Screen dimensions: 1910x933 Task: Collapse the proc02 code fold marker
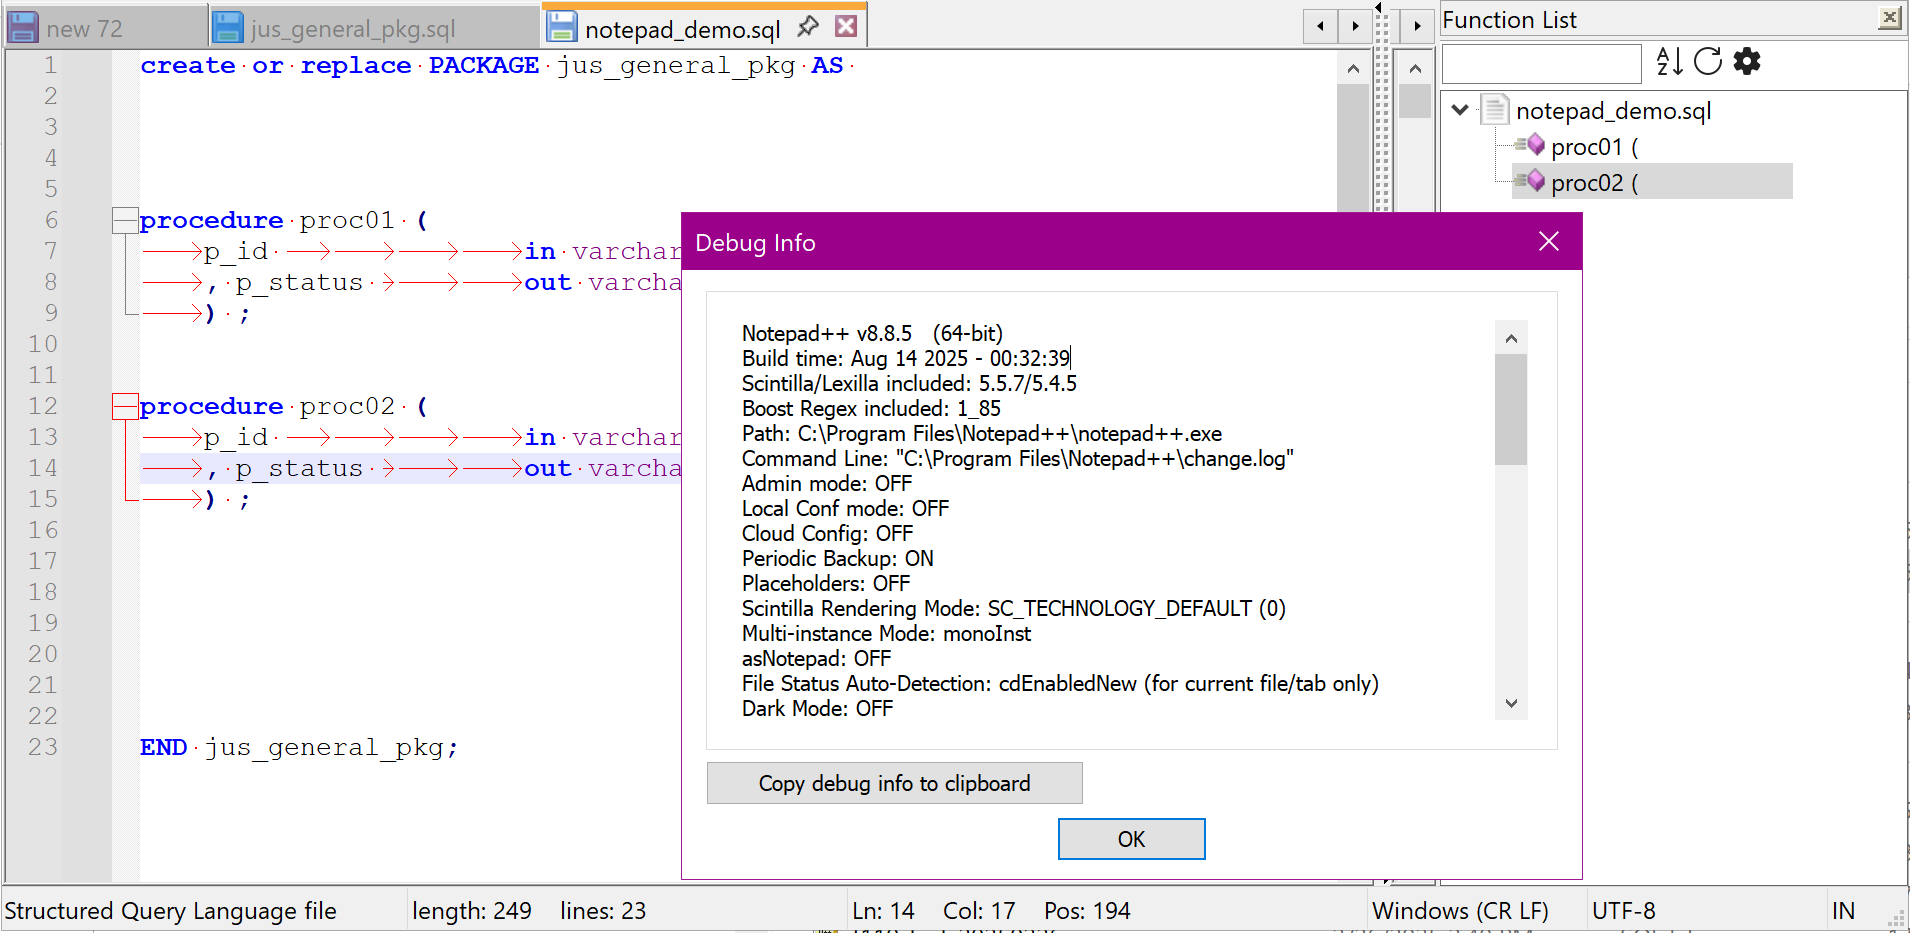point(125,406)
